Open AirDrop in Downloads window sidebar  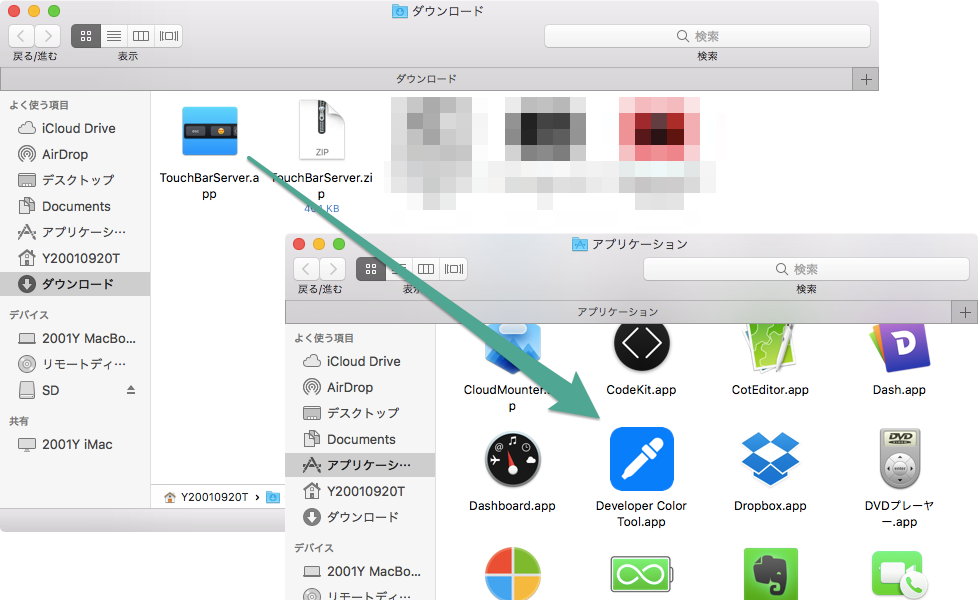pos(75,154)
